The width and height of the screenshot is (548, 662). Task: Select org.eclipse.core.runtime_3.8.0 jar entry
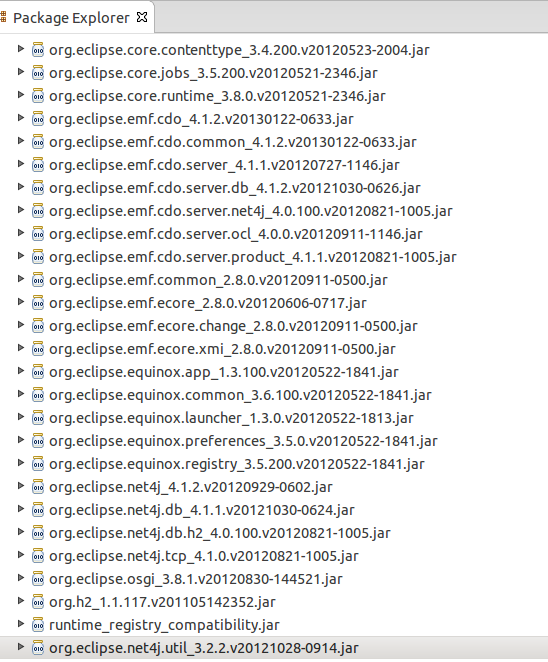tap(217, 96)
